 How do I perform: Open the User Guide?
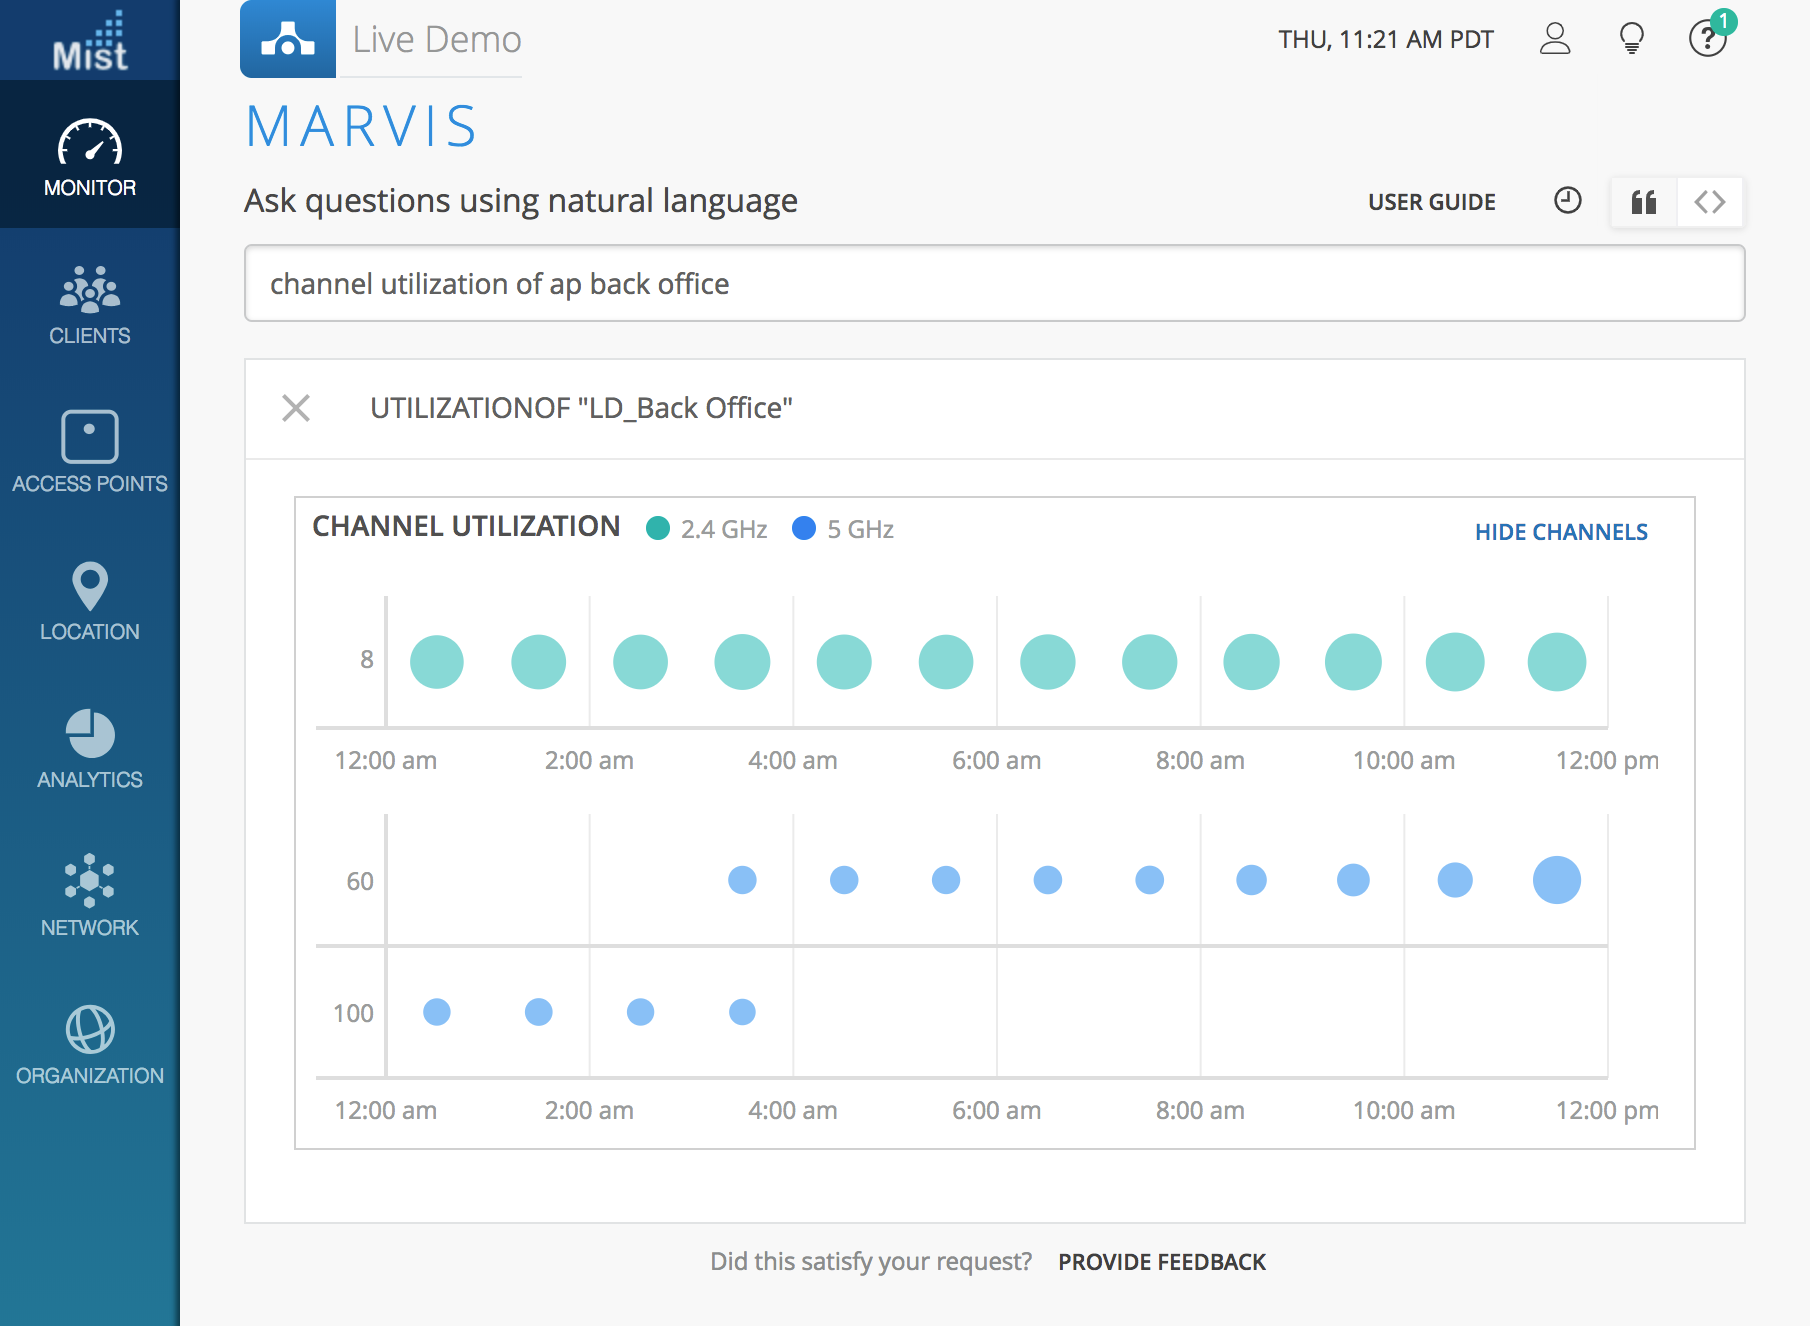click(x=1431, y=202)
